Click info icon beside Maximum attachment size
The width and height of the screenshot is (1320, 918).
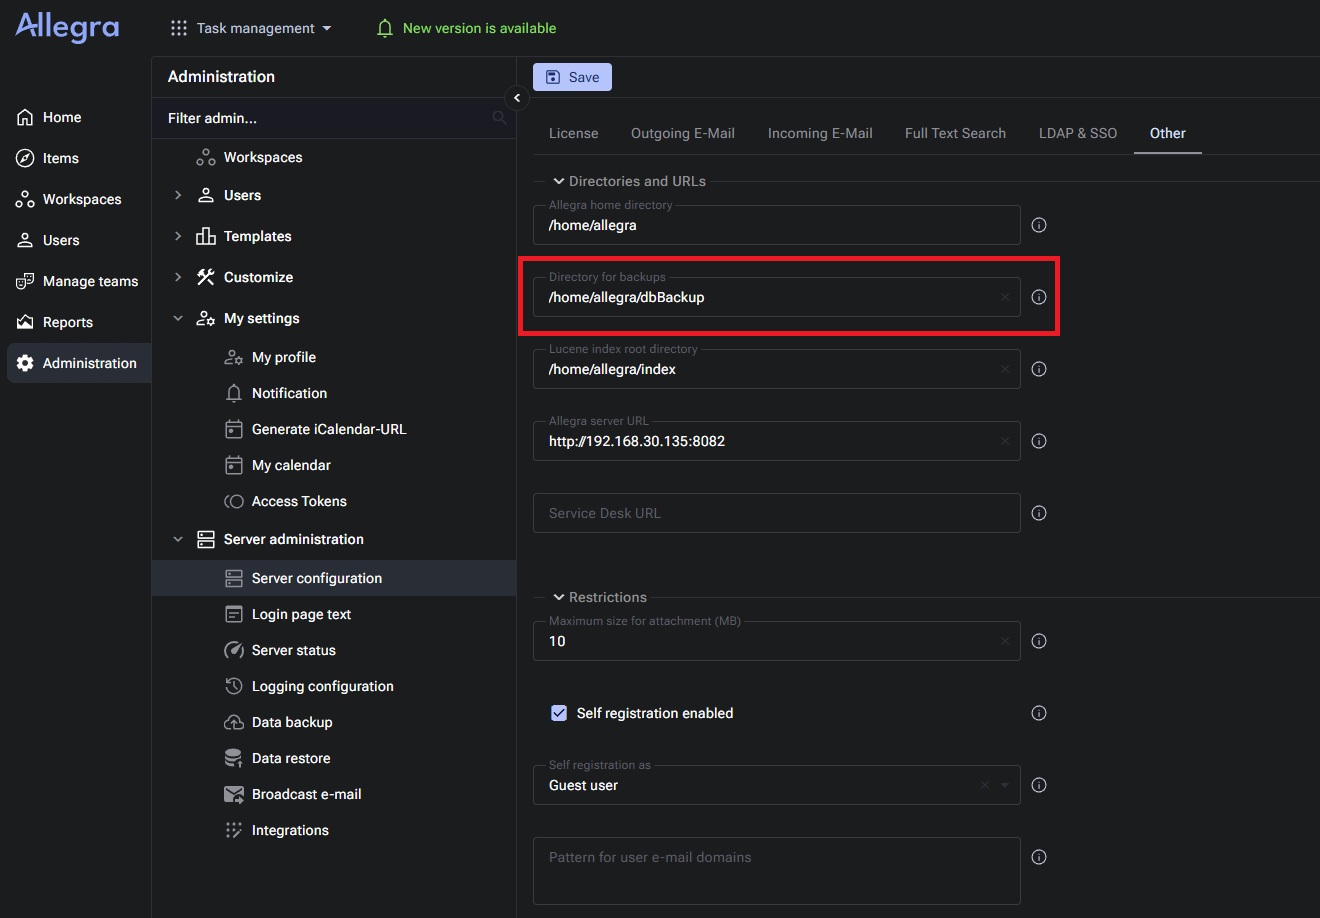[x=1039, y=641]
